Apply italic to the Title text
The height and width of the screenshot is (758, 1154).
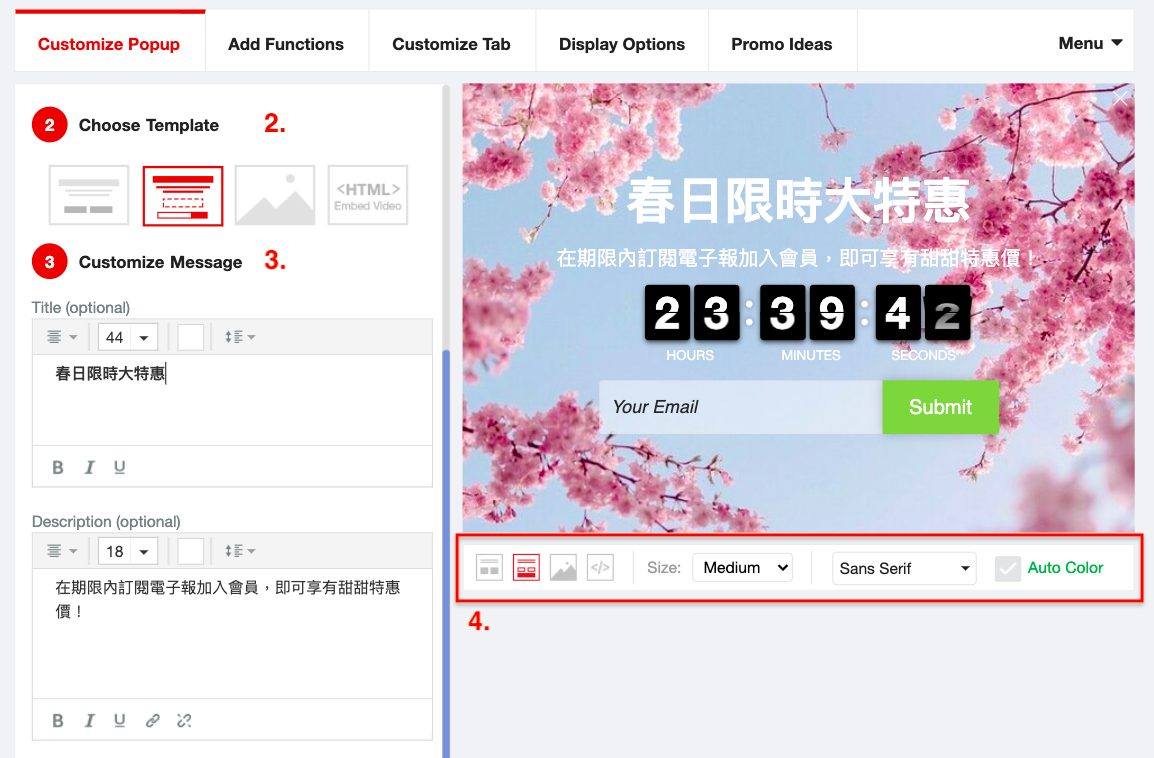tap(89, 467)
